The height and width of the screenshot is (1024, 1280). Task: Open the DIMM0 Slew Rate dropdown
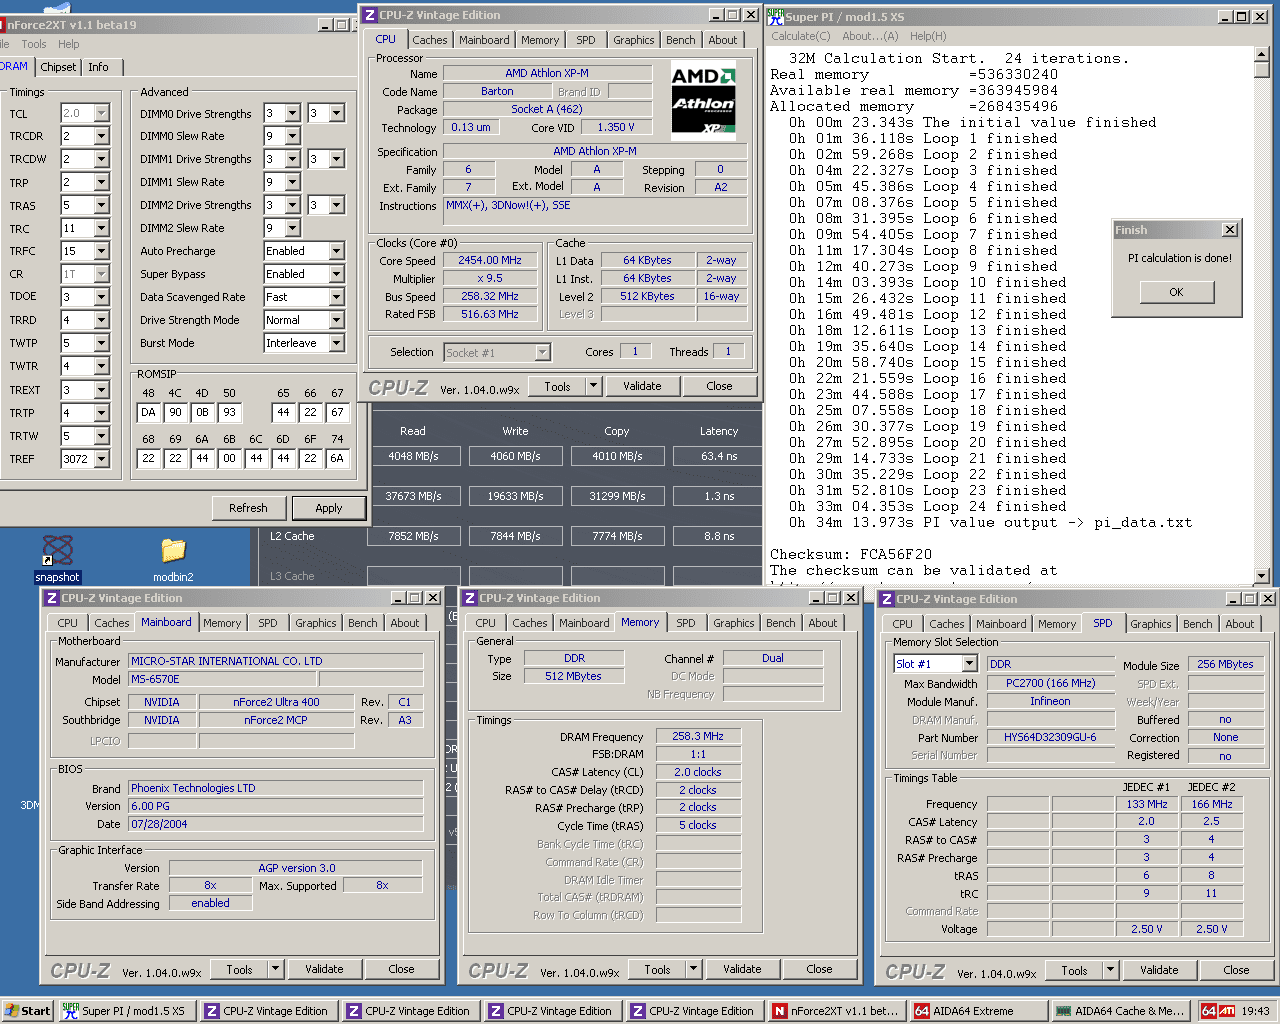[292, 136]
